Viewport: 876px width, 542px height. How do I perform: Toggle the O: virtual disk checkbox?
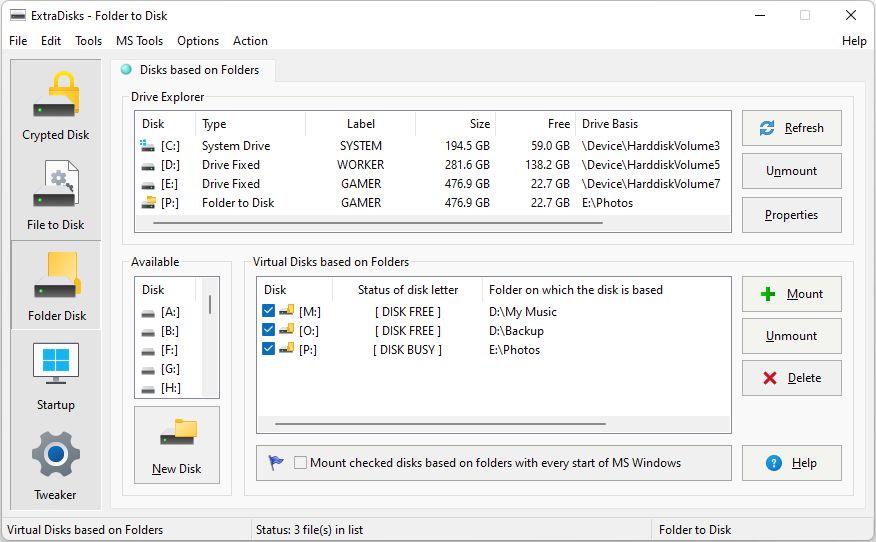click(x=268, y=330)
